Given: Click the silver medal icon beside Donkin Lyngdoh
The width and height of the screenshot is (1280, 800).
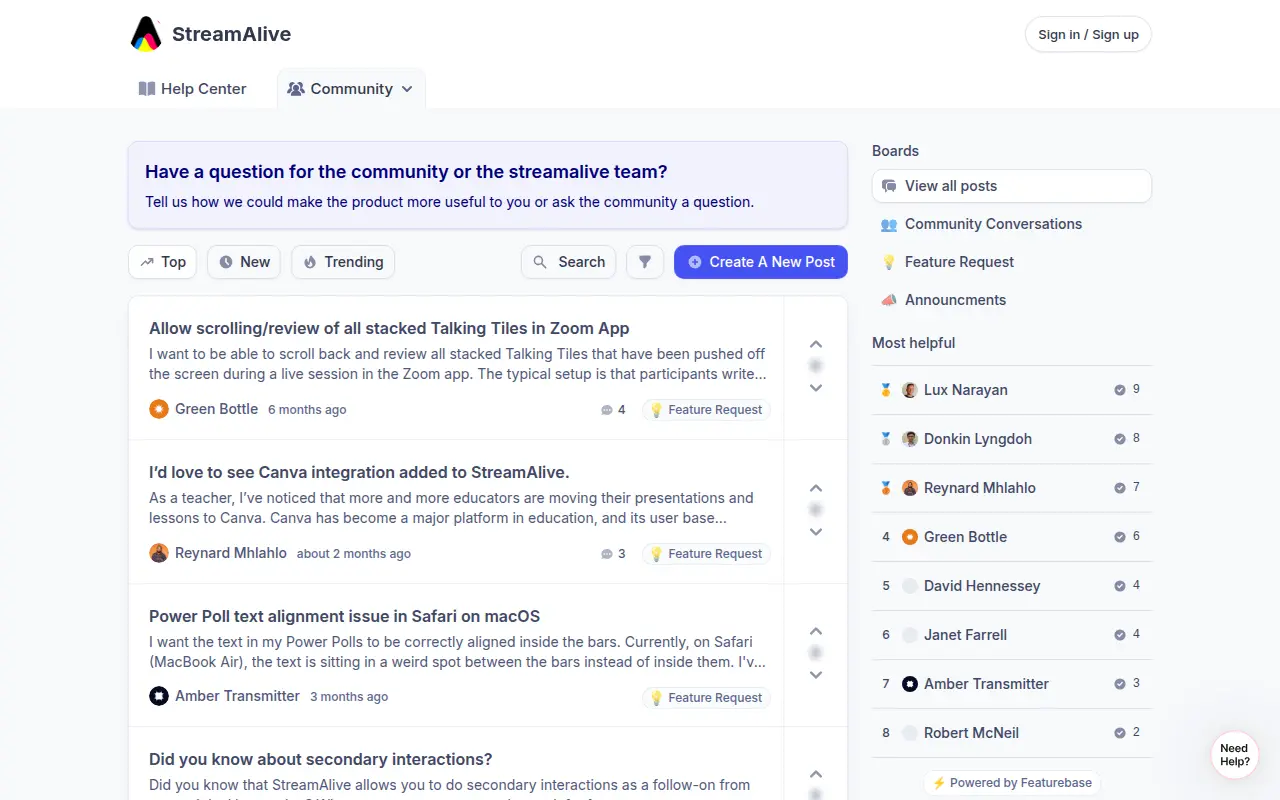Looking at the screenshot, I should pyautogui.click(x=886, y=439).
